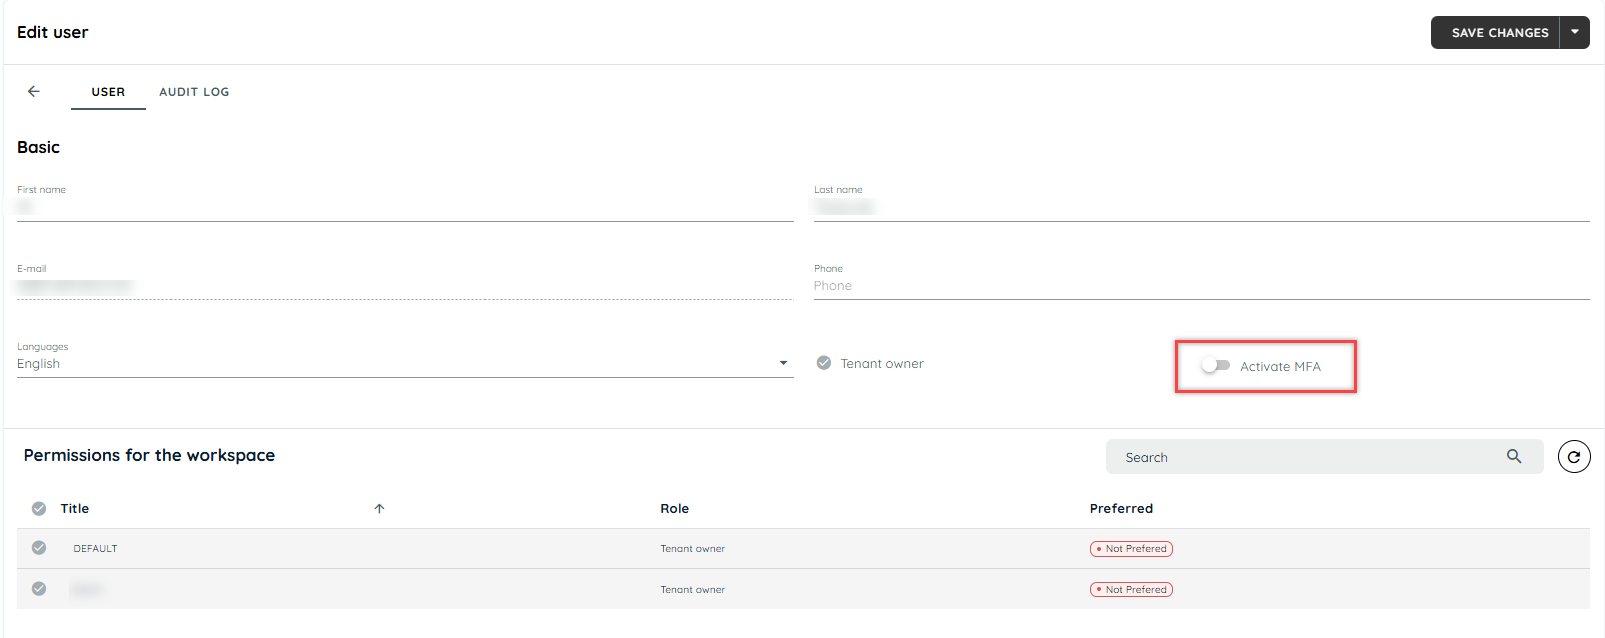The height and width of the screenshot is (638, 1605).
Task: Check the second workspace row checkbox
Action: click(x=39, y=588)
